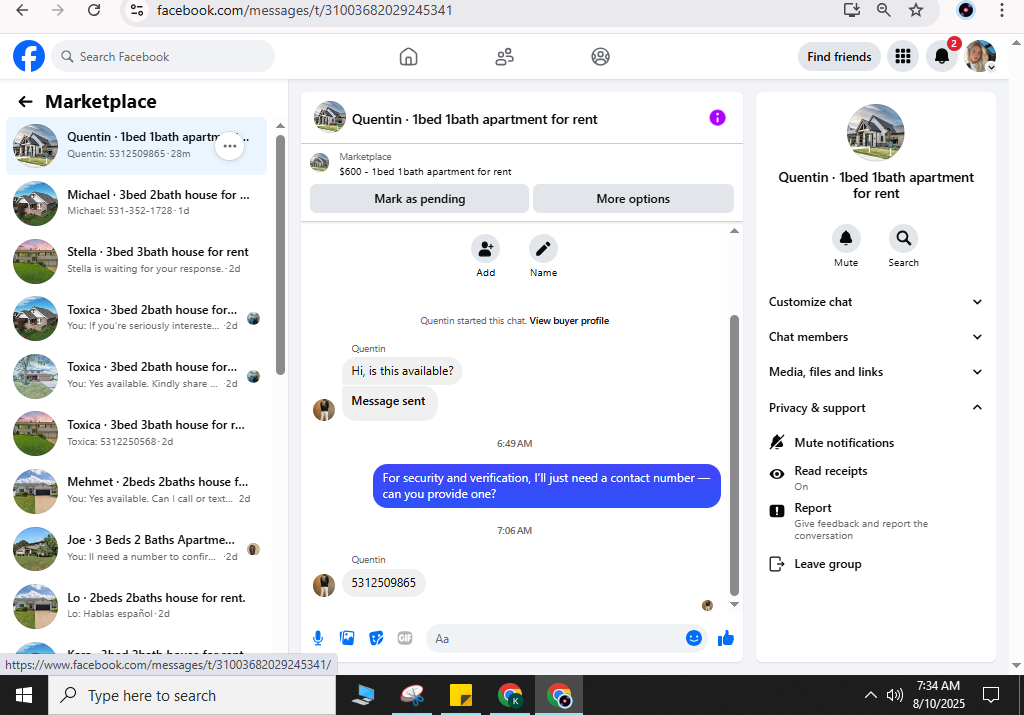
Task: Open the notifications bell with badge
Action: pos(942,57)
